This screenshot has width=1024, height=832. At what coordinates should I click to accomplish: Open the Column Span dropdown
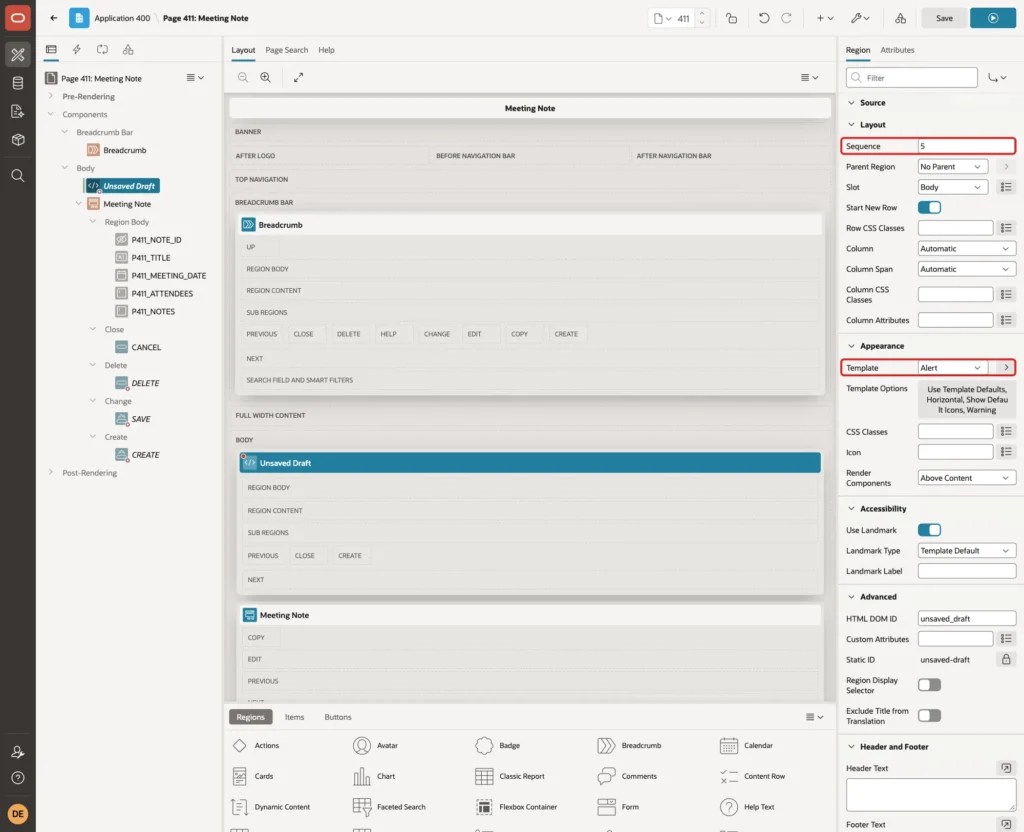coord(966,269)
